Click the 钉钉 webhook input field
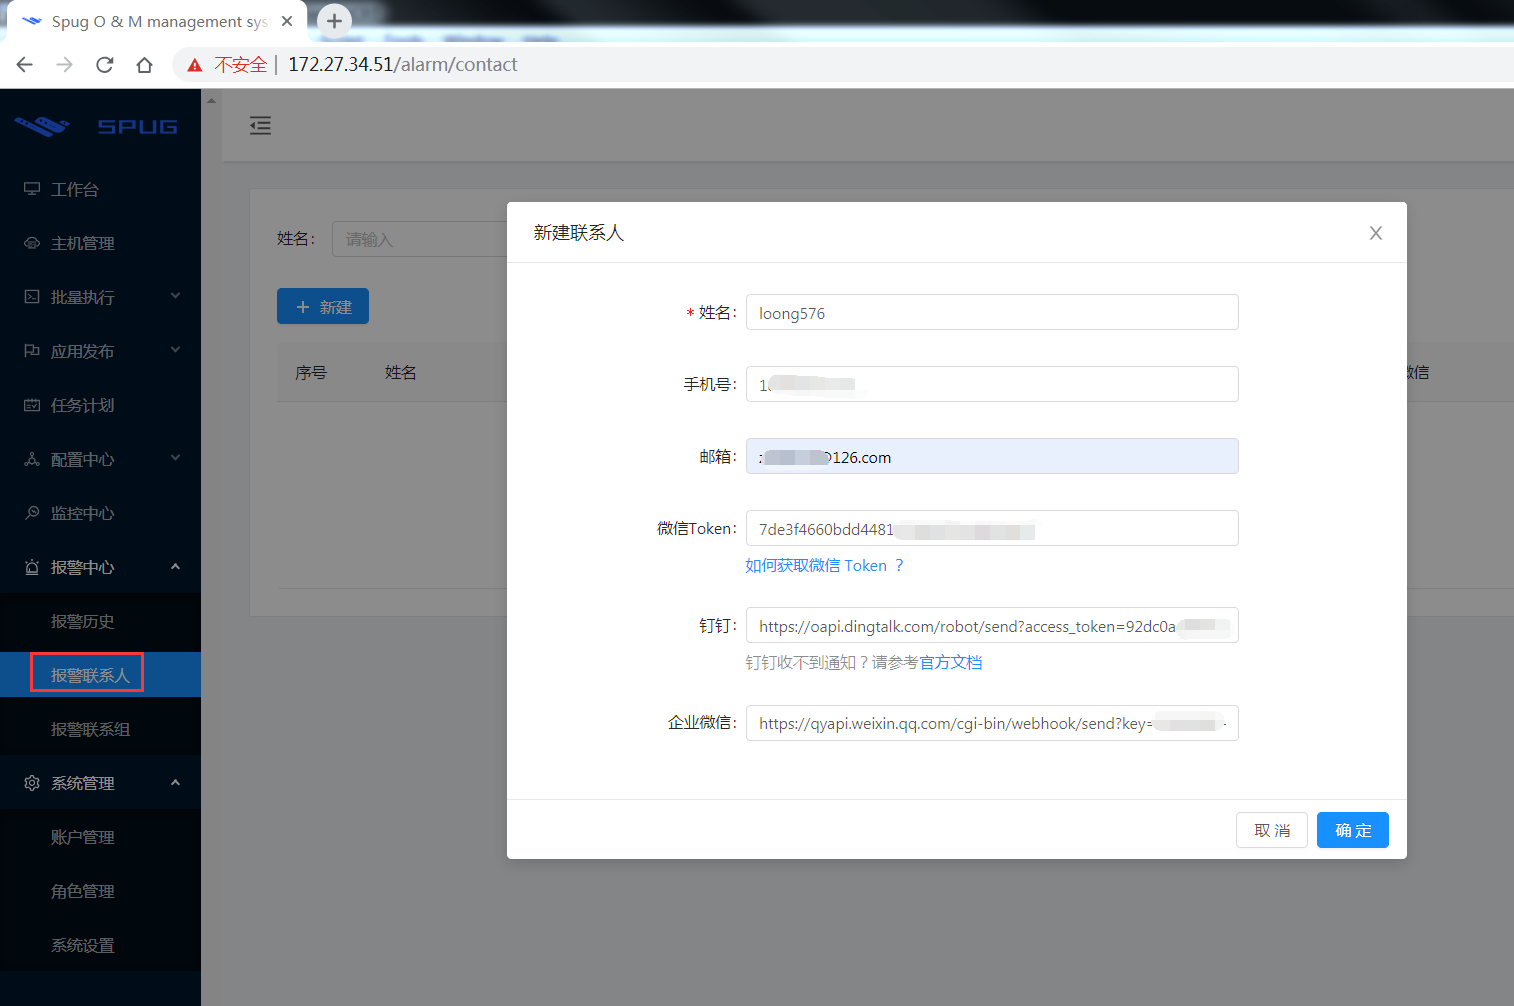Screen dimensions: 1514x1006 pyautogui.click(x=992, y=625)
